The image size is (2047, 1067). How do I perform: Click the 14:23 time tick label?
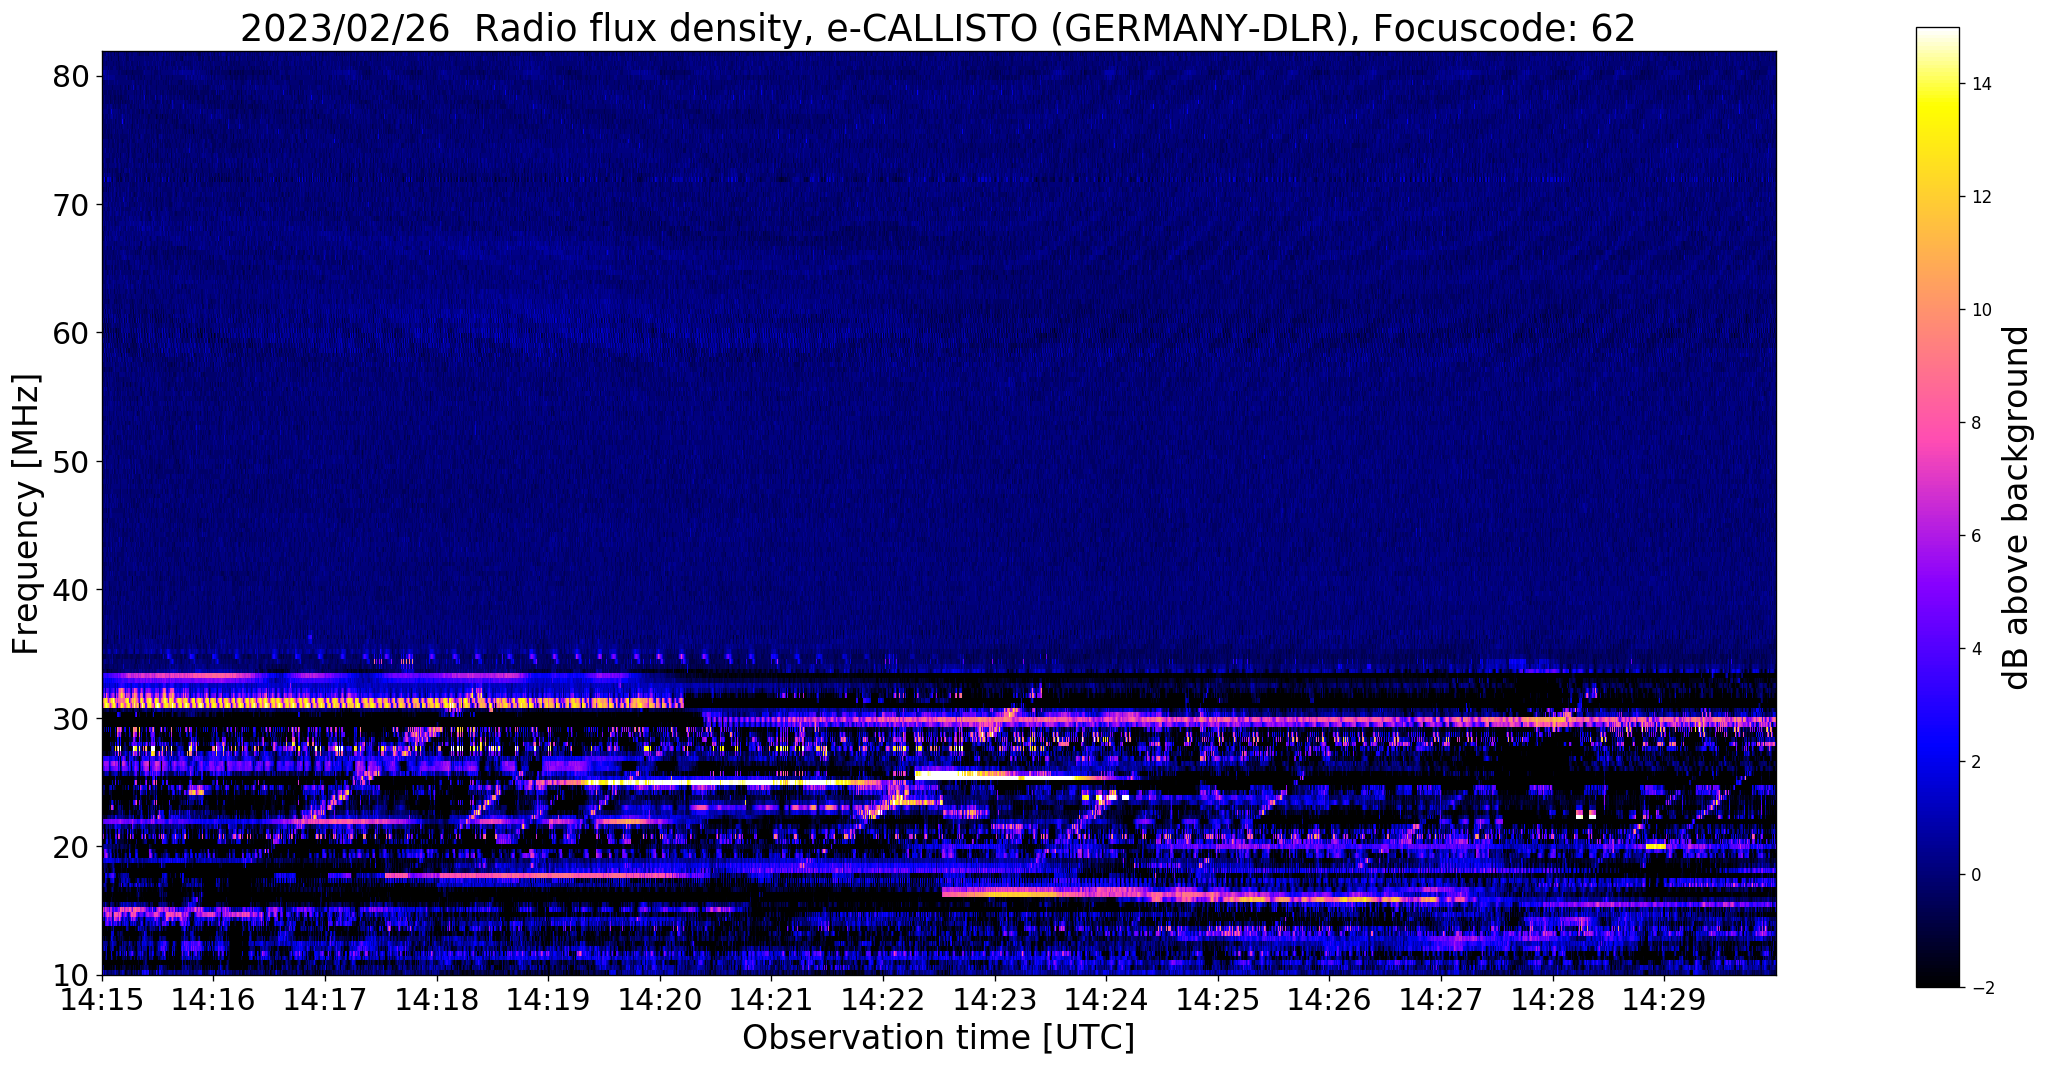tap(995, 1000)
